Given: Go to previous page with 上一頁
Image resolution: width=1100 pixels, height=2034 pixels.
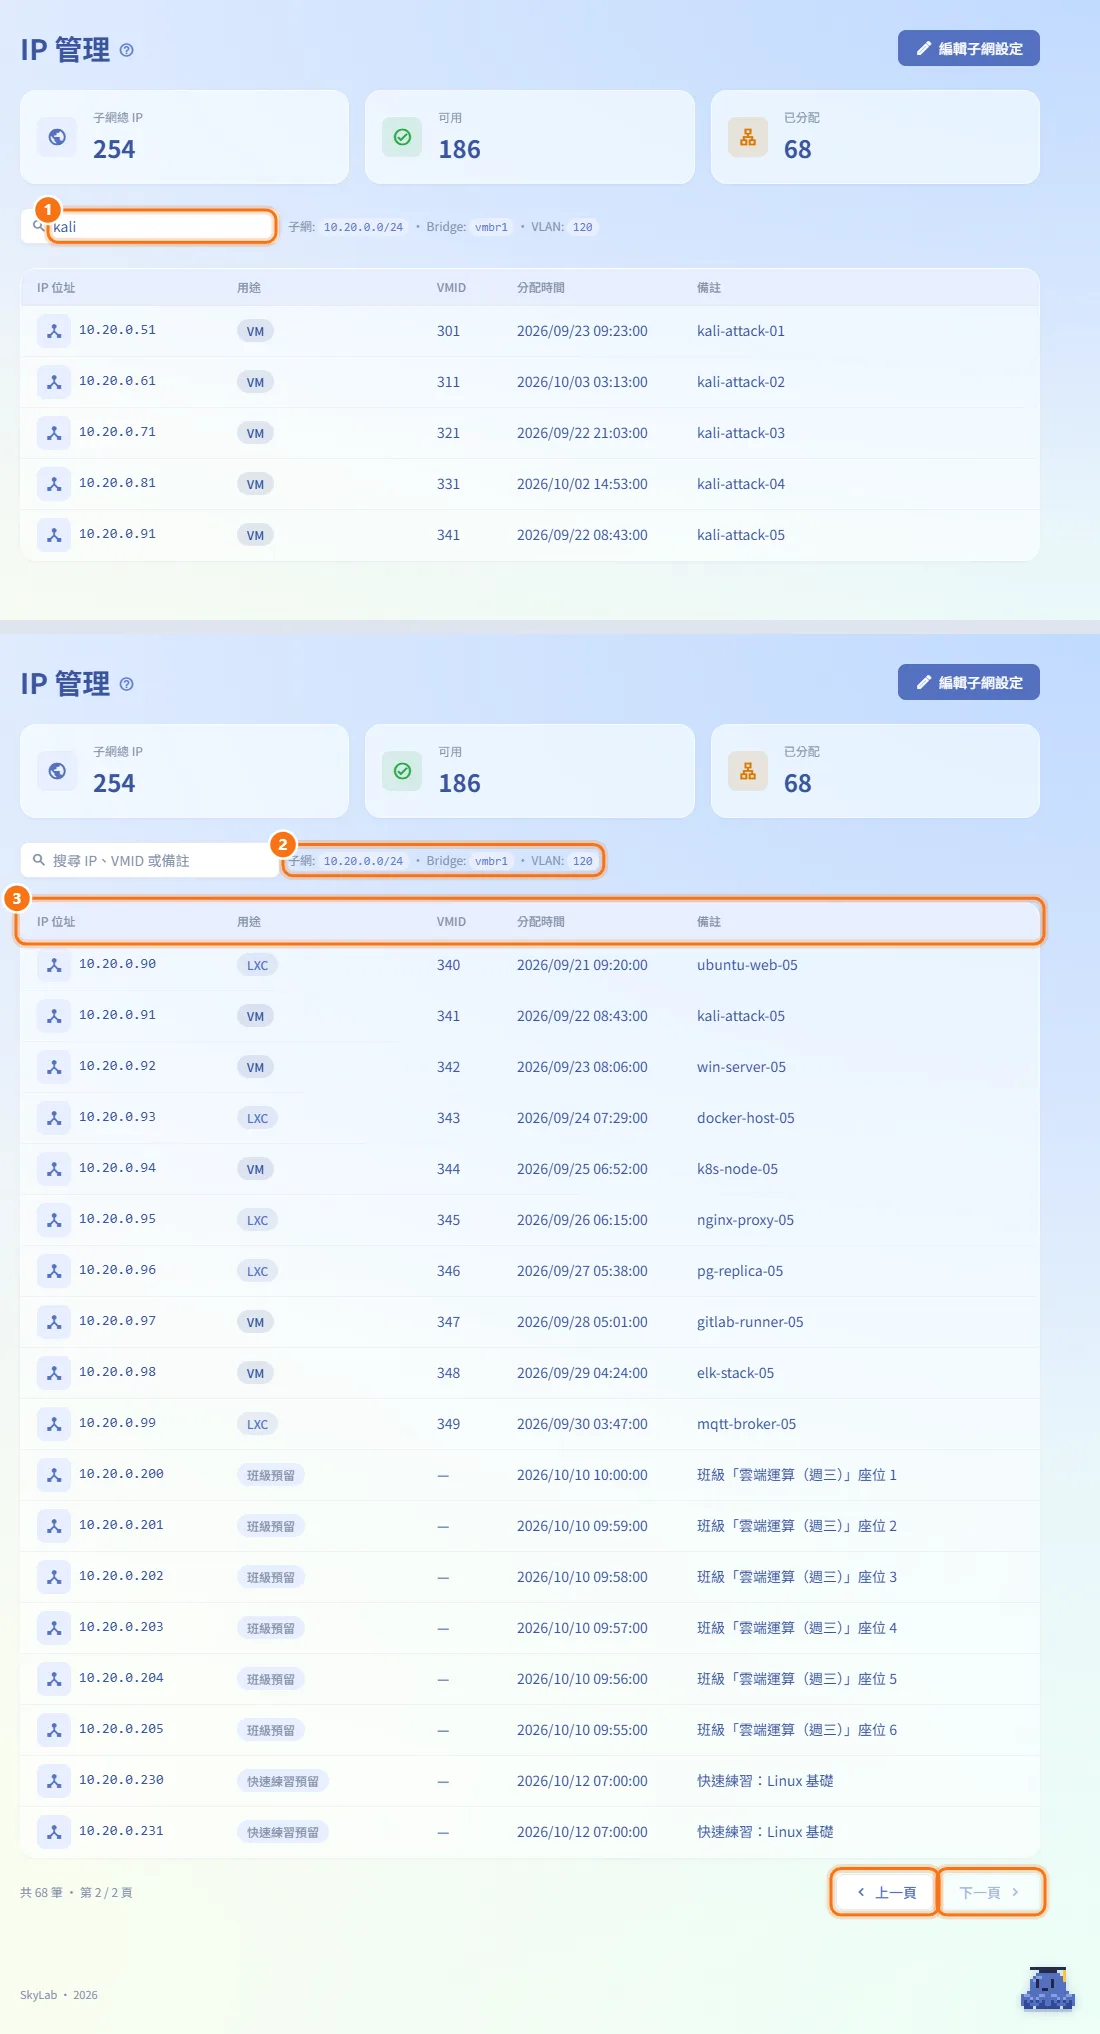Looking at the screenshot, I should point(885,1892).
